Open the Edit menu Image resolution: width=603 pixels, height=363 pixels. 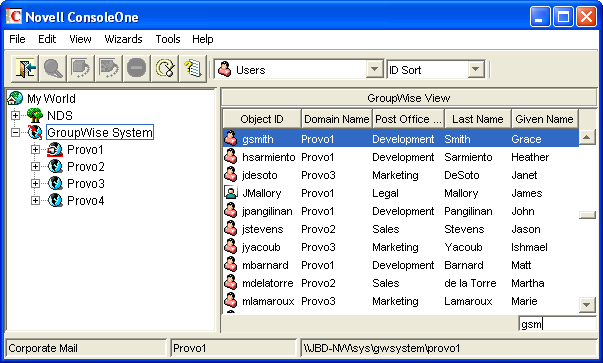tap(47, 39)
